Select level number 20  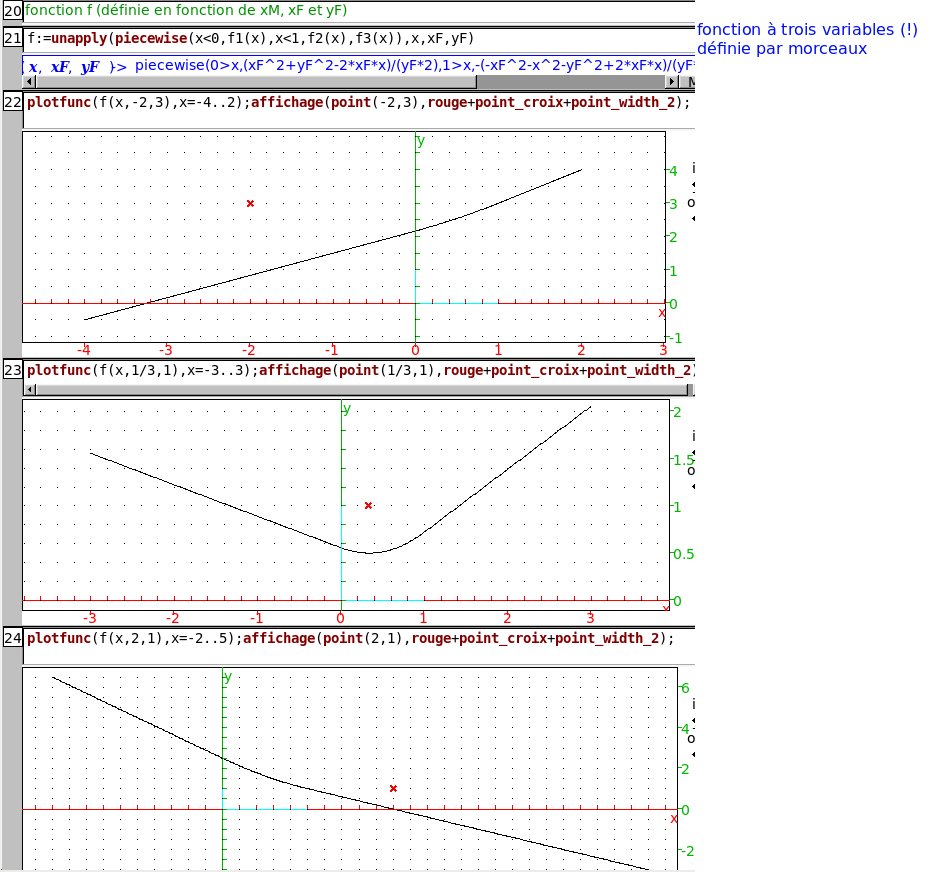tap(12, 11)
